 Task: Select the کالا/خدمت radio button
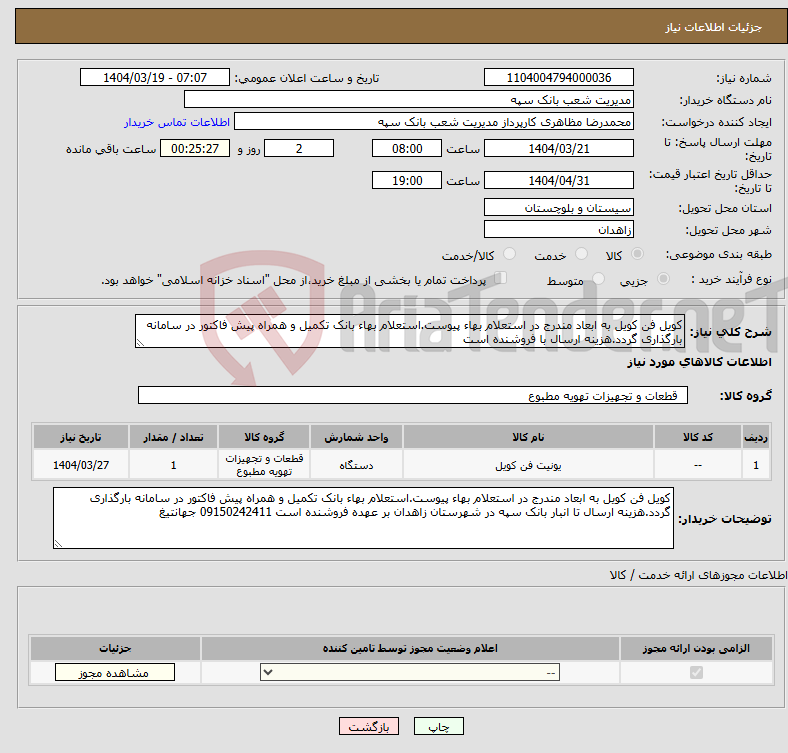click(x=509, y=254)
